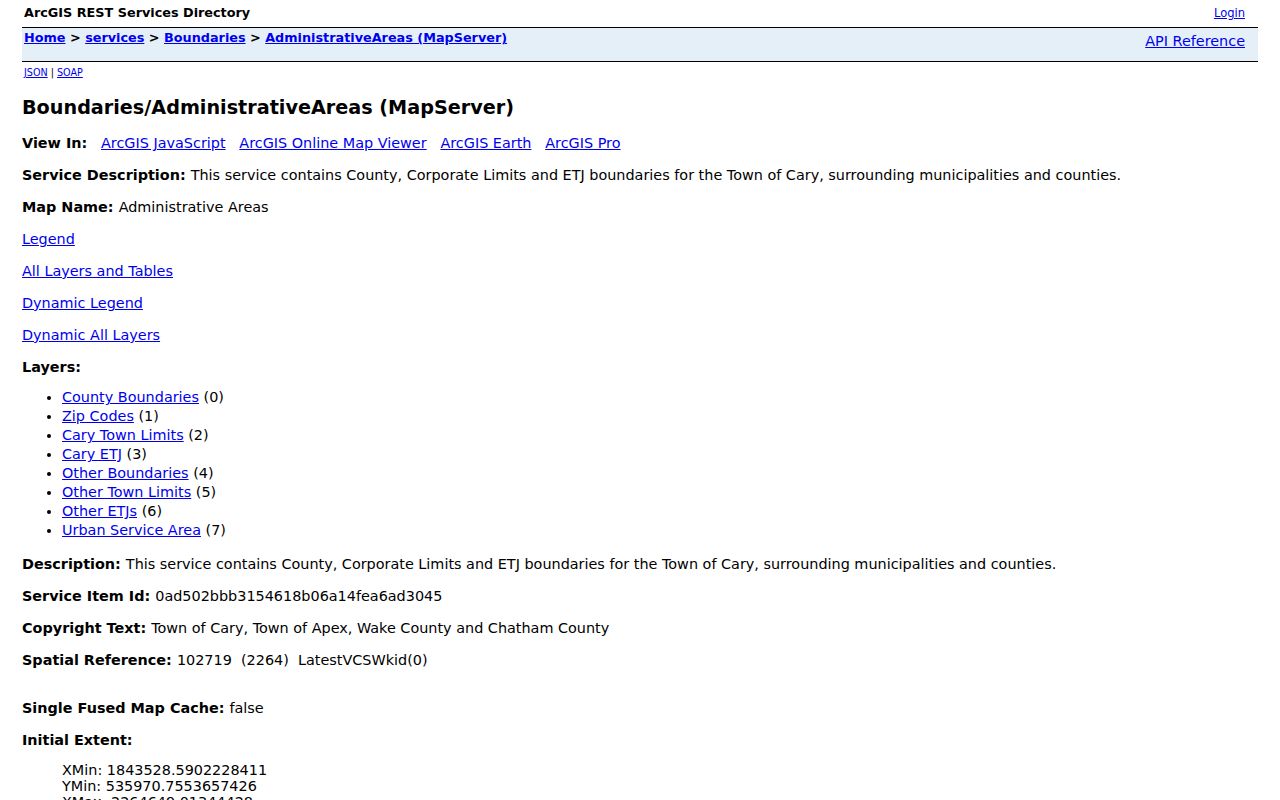Viewport: 1280px width, 800px height.
Task: Open service in ArcGIS Earth
Action: pos(486,143)
